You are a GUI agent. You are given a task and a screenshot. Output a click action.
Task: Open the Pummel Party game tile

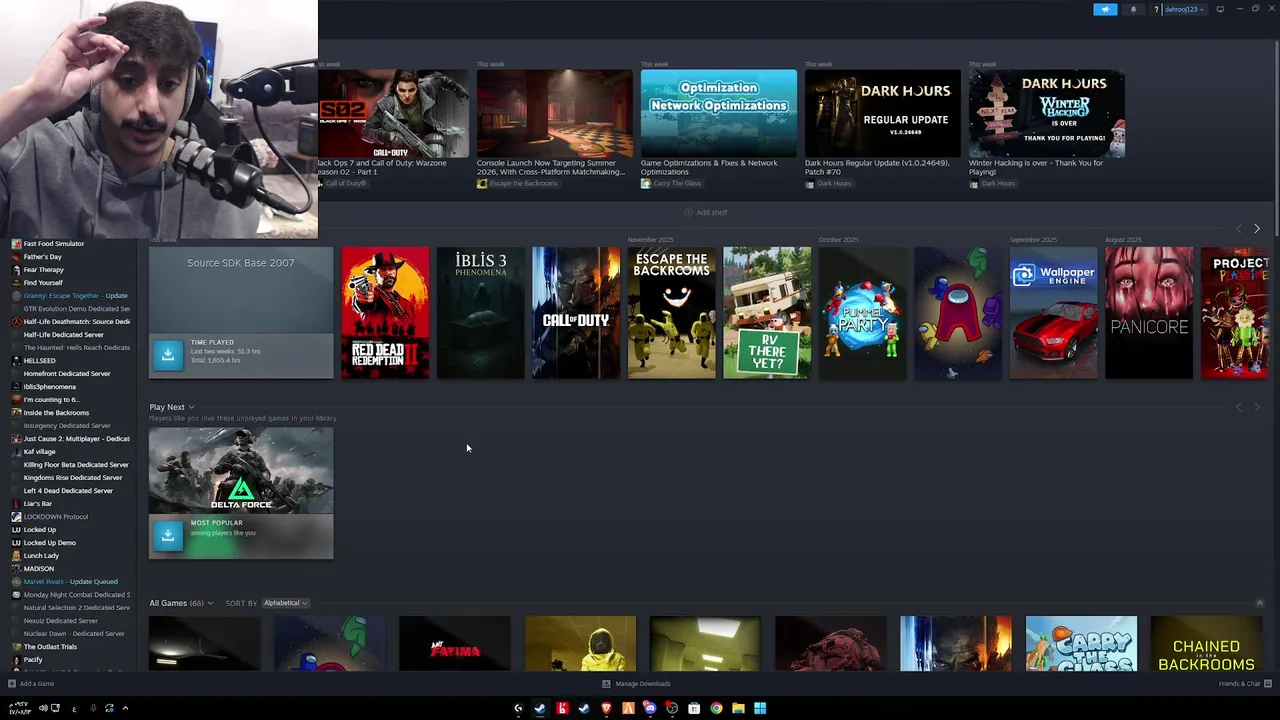tap(862, 313)
